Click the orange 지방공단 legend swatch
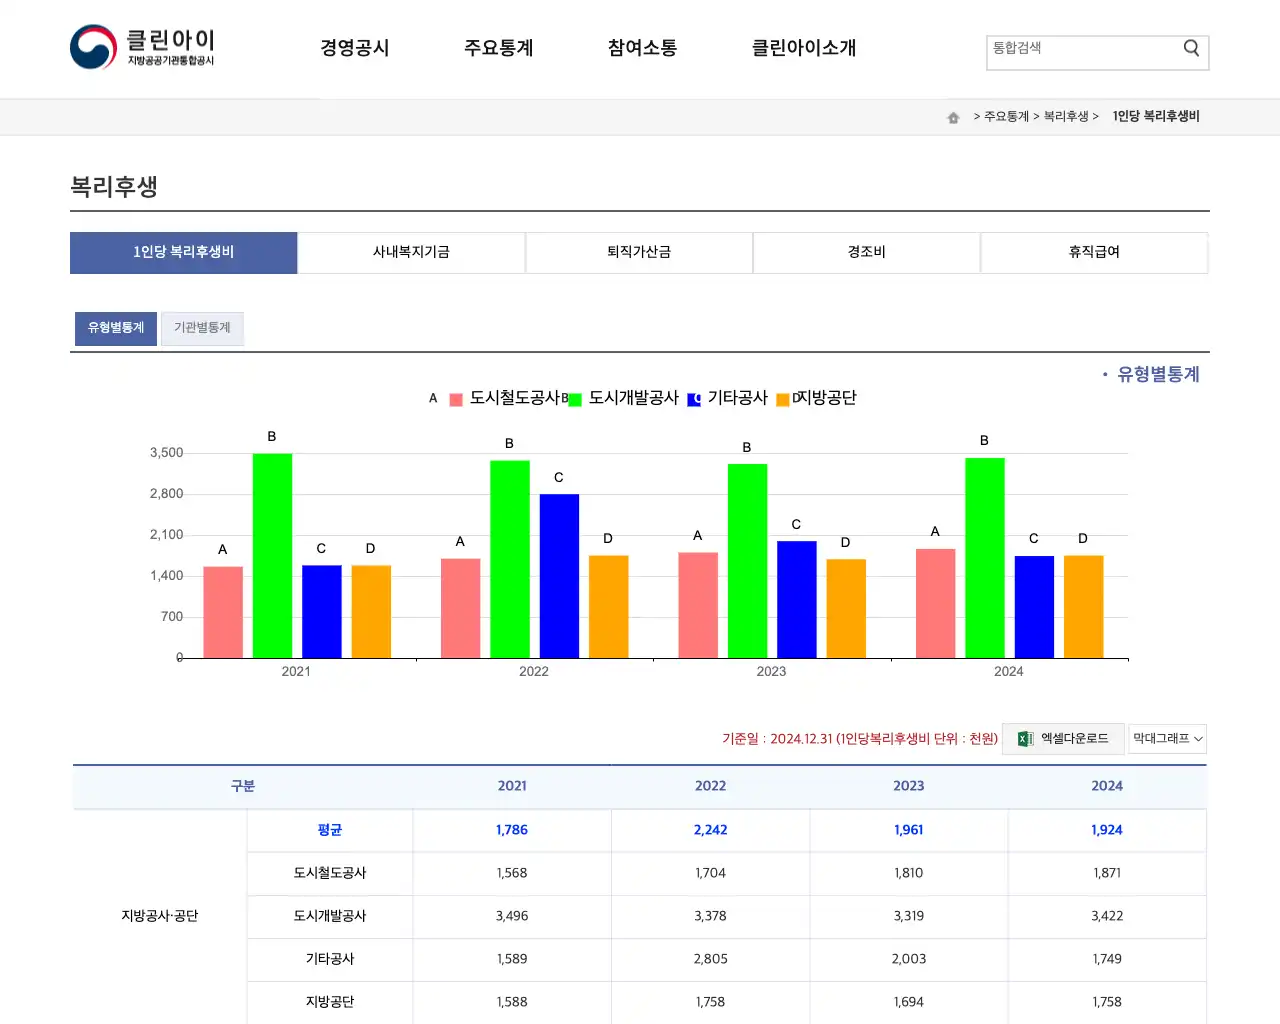This screenshot has width=1280, height=1024. coord(783,398)
